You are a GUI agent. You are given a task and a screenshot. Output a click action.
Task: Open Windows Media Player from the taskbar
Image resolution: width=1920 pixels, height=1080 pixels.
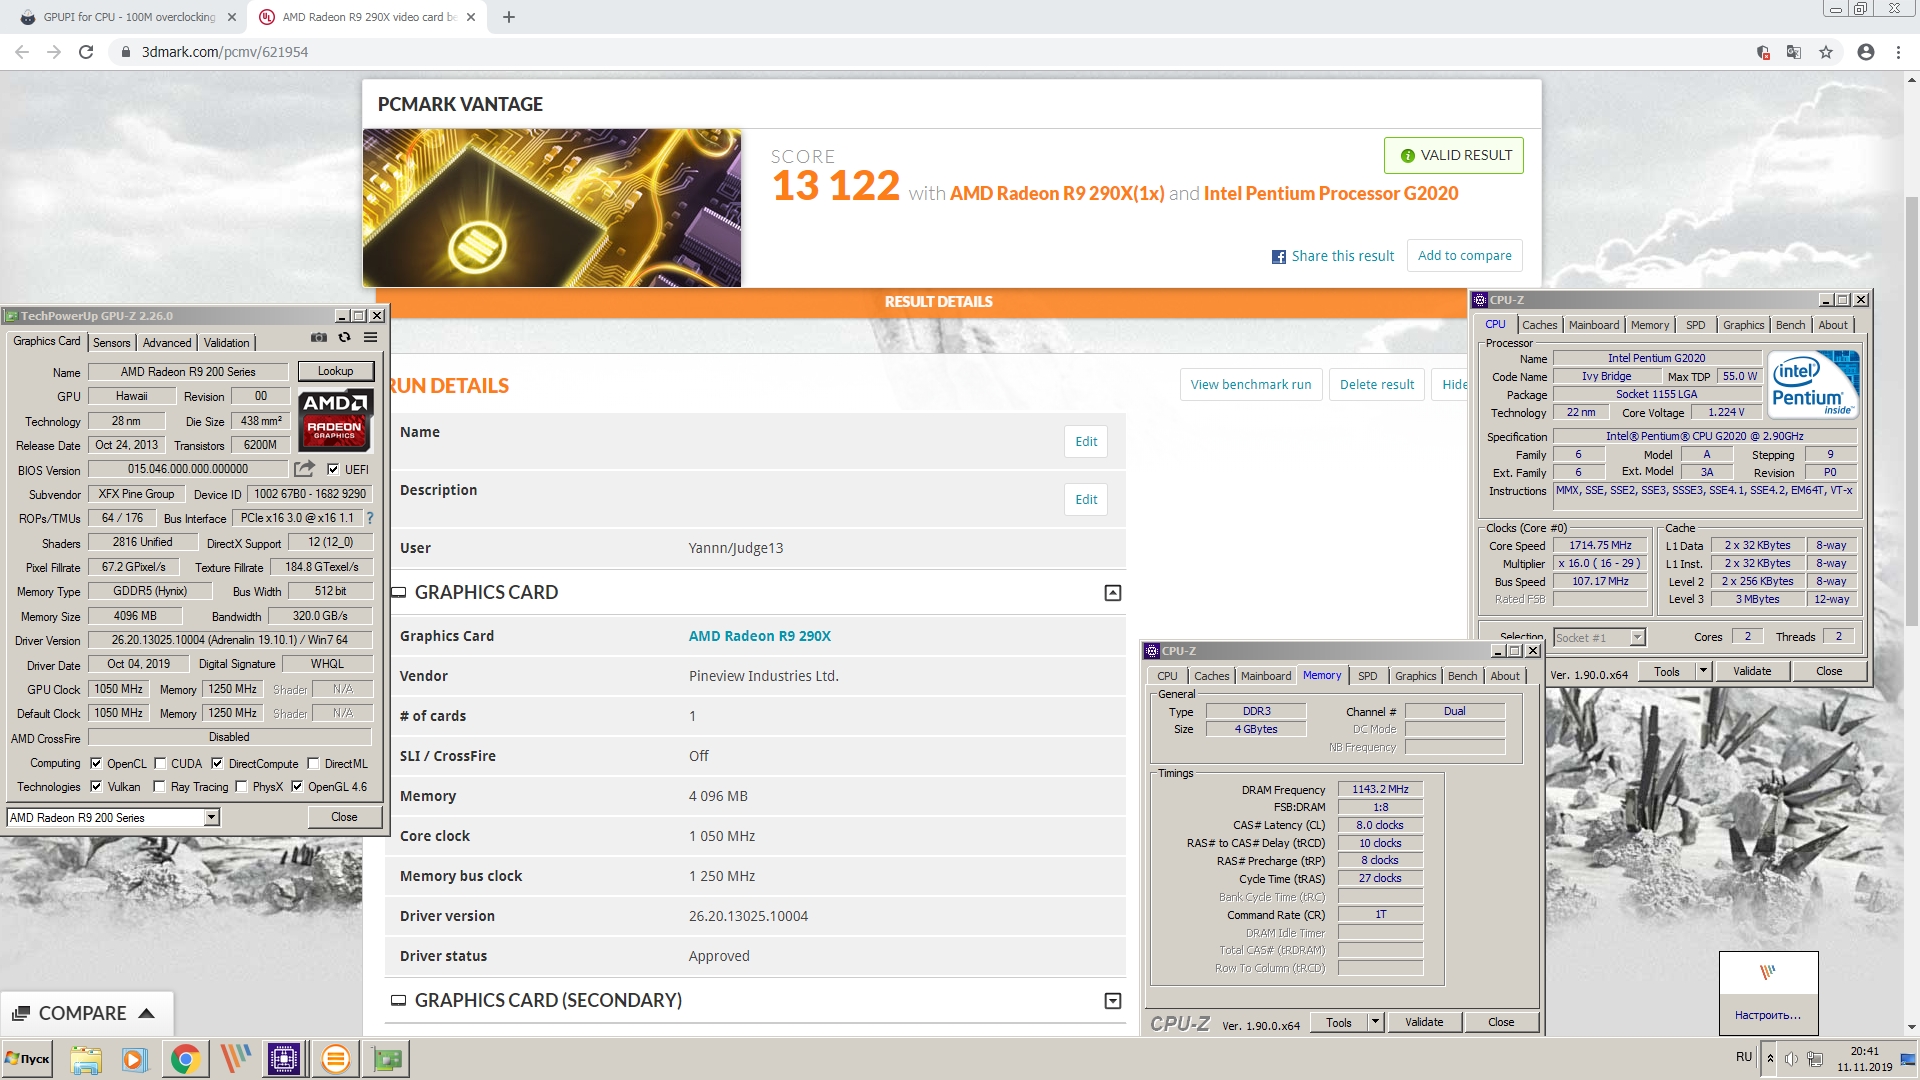tap(135, 1059)
